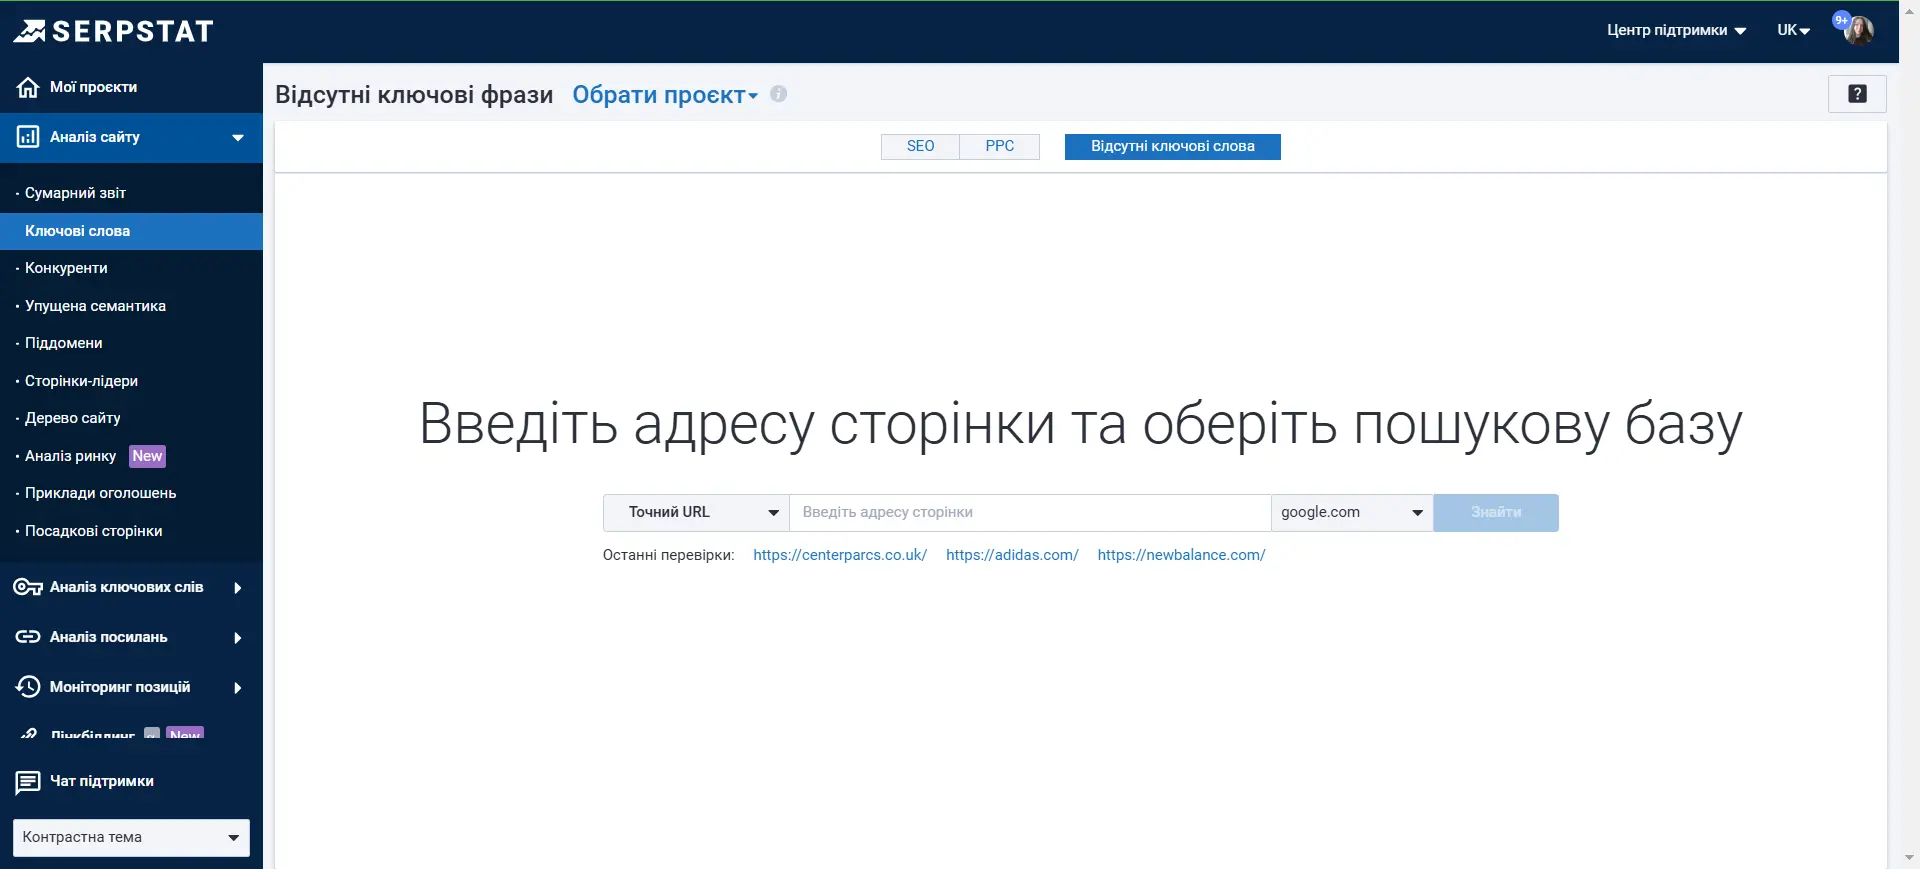
Task: Open the newbalance.com recent check link
Action: (1181, 555)
